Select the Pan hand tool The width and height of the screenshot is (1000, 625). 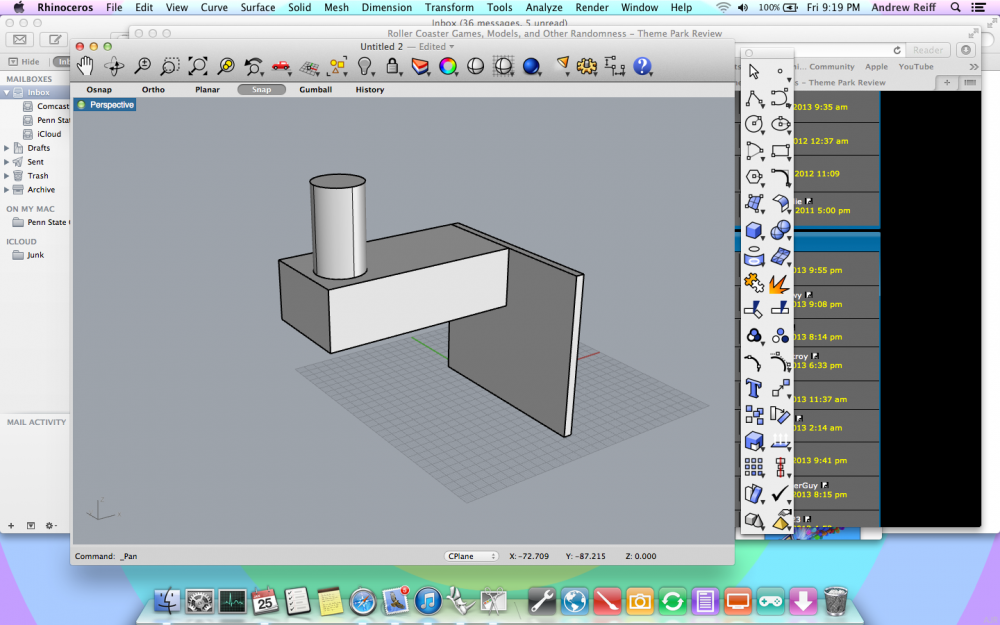[x=86, y=66]
